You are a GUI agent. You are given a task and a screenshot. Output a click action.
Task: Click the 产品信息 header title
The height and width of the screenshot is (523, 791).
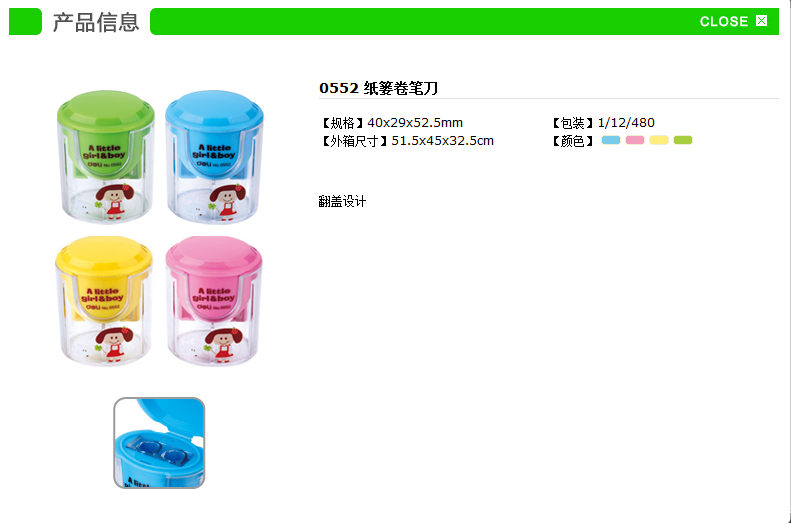pyautogui.click(x=96, y=22)
